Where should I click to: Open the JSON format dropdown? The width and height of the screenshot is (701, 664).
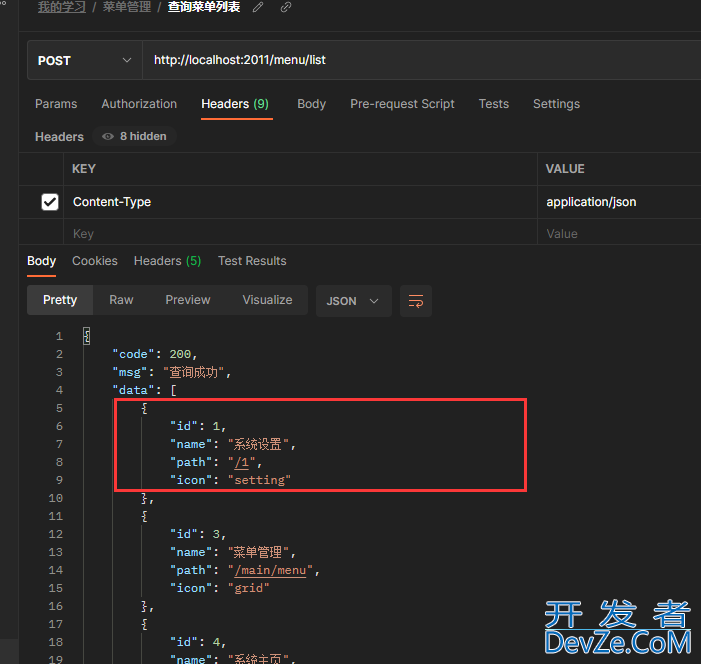tap(354, 301)
